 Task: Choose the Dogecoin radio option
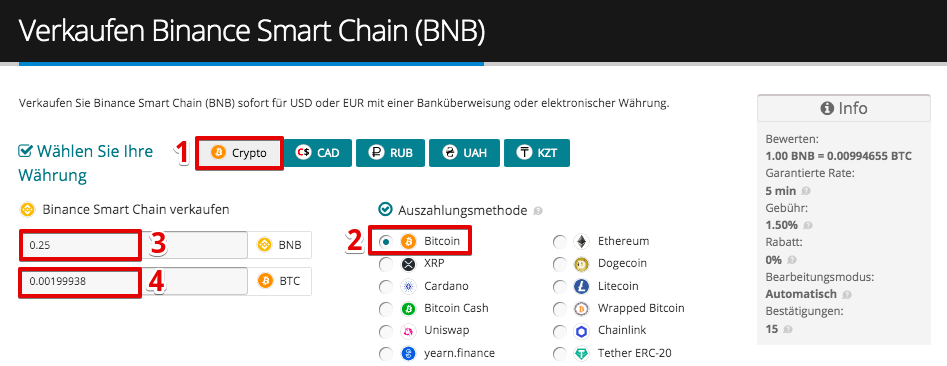[x=560, y=265]
